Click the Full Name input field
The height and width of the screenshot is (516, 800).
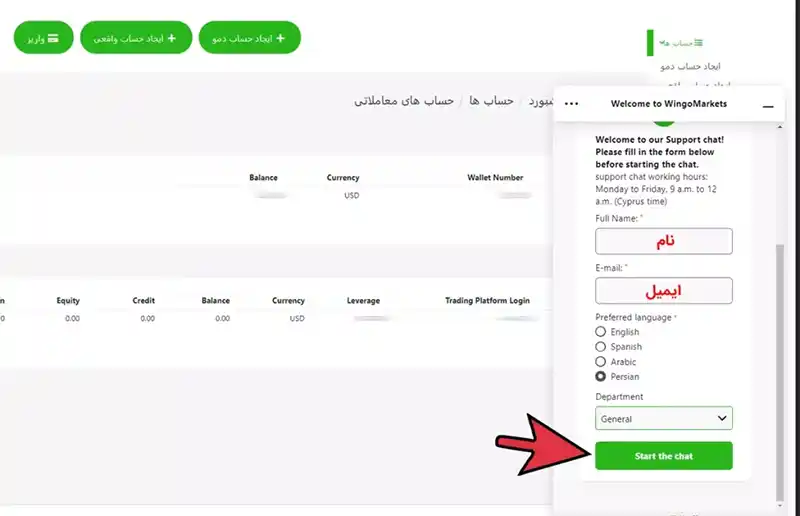coord(663,241)
